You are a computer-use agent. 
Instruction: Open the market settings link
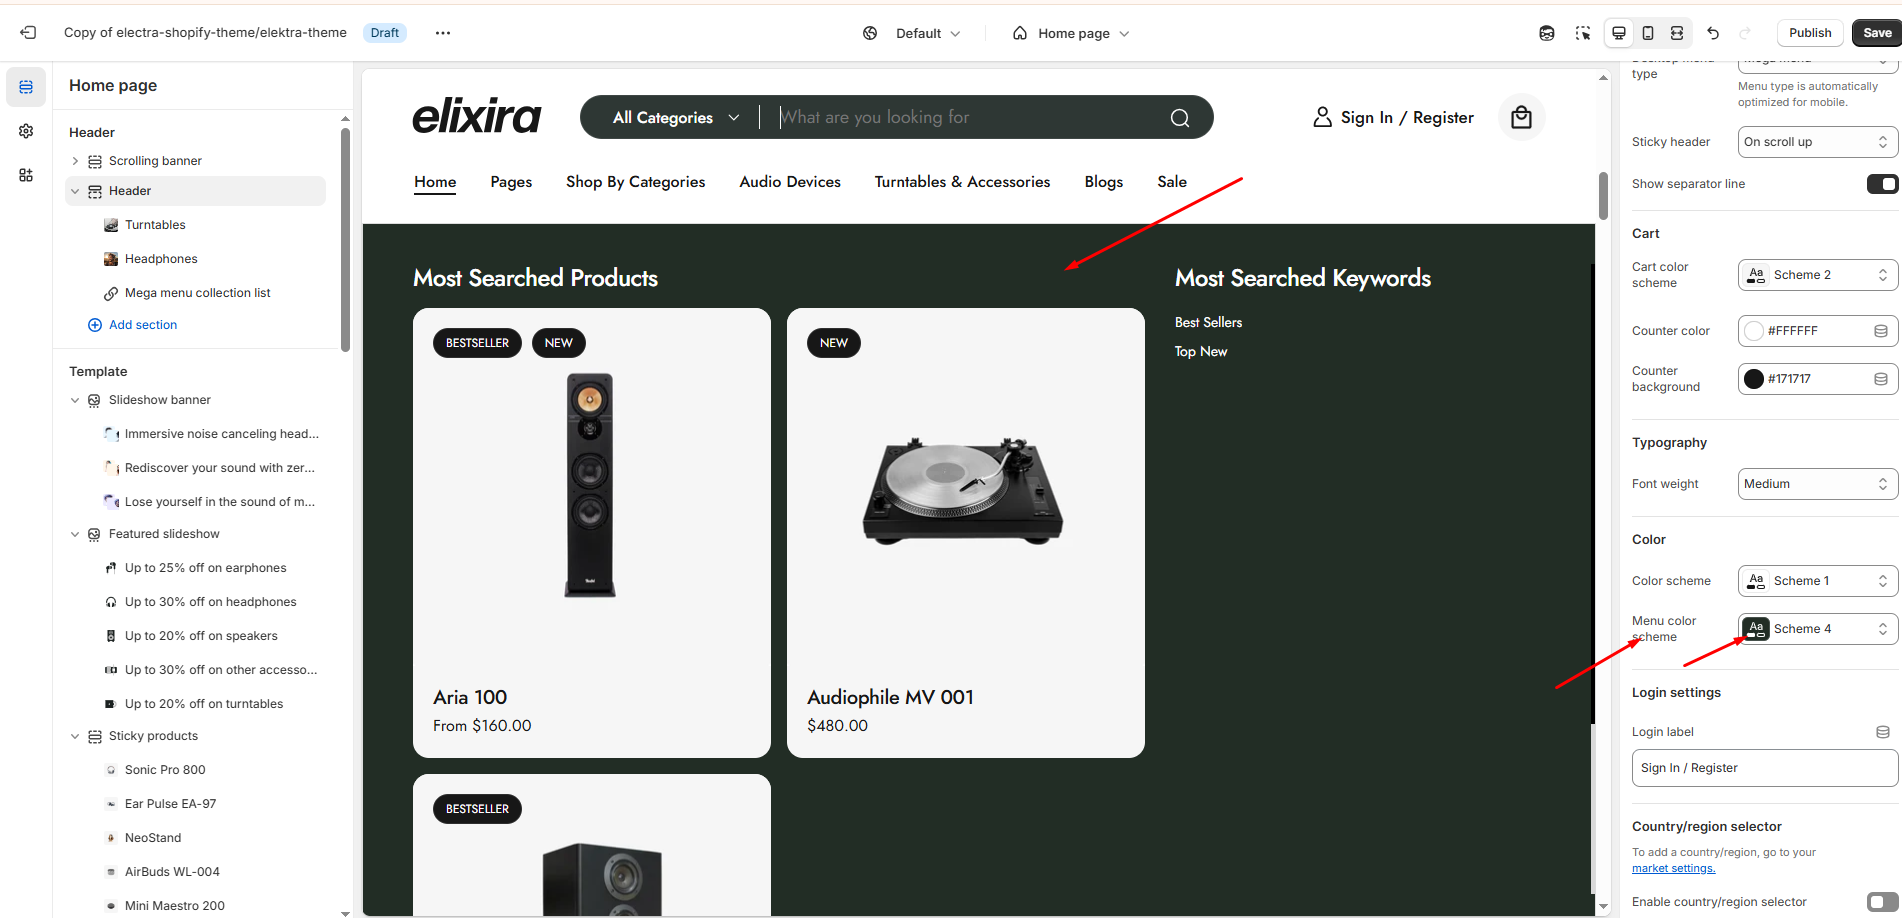(1673, 868)
